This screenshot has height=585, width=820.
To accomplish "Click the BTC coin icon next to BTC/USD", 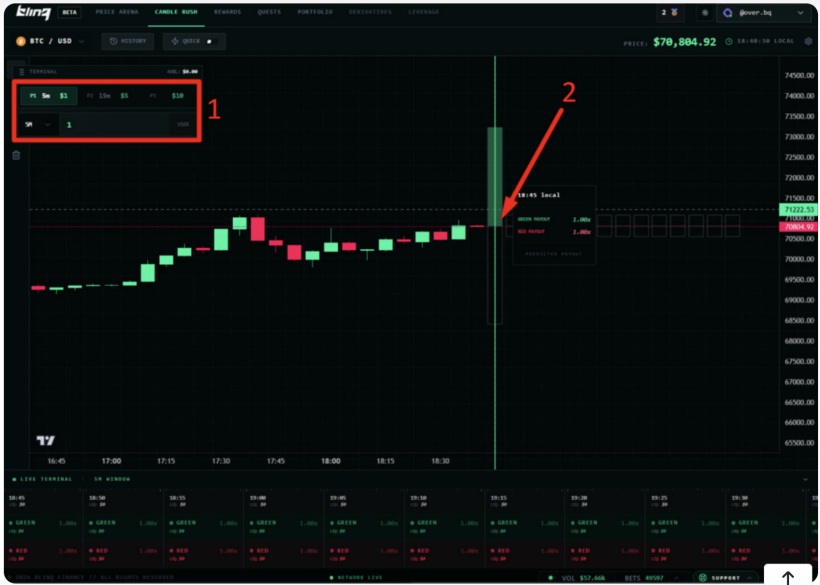I will click(19, 42).
